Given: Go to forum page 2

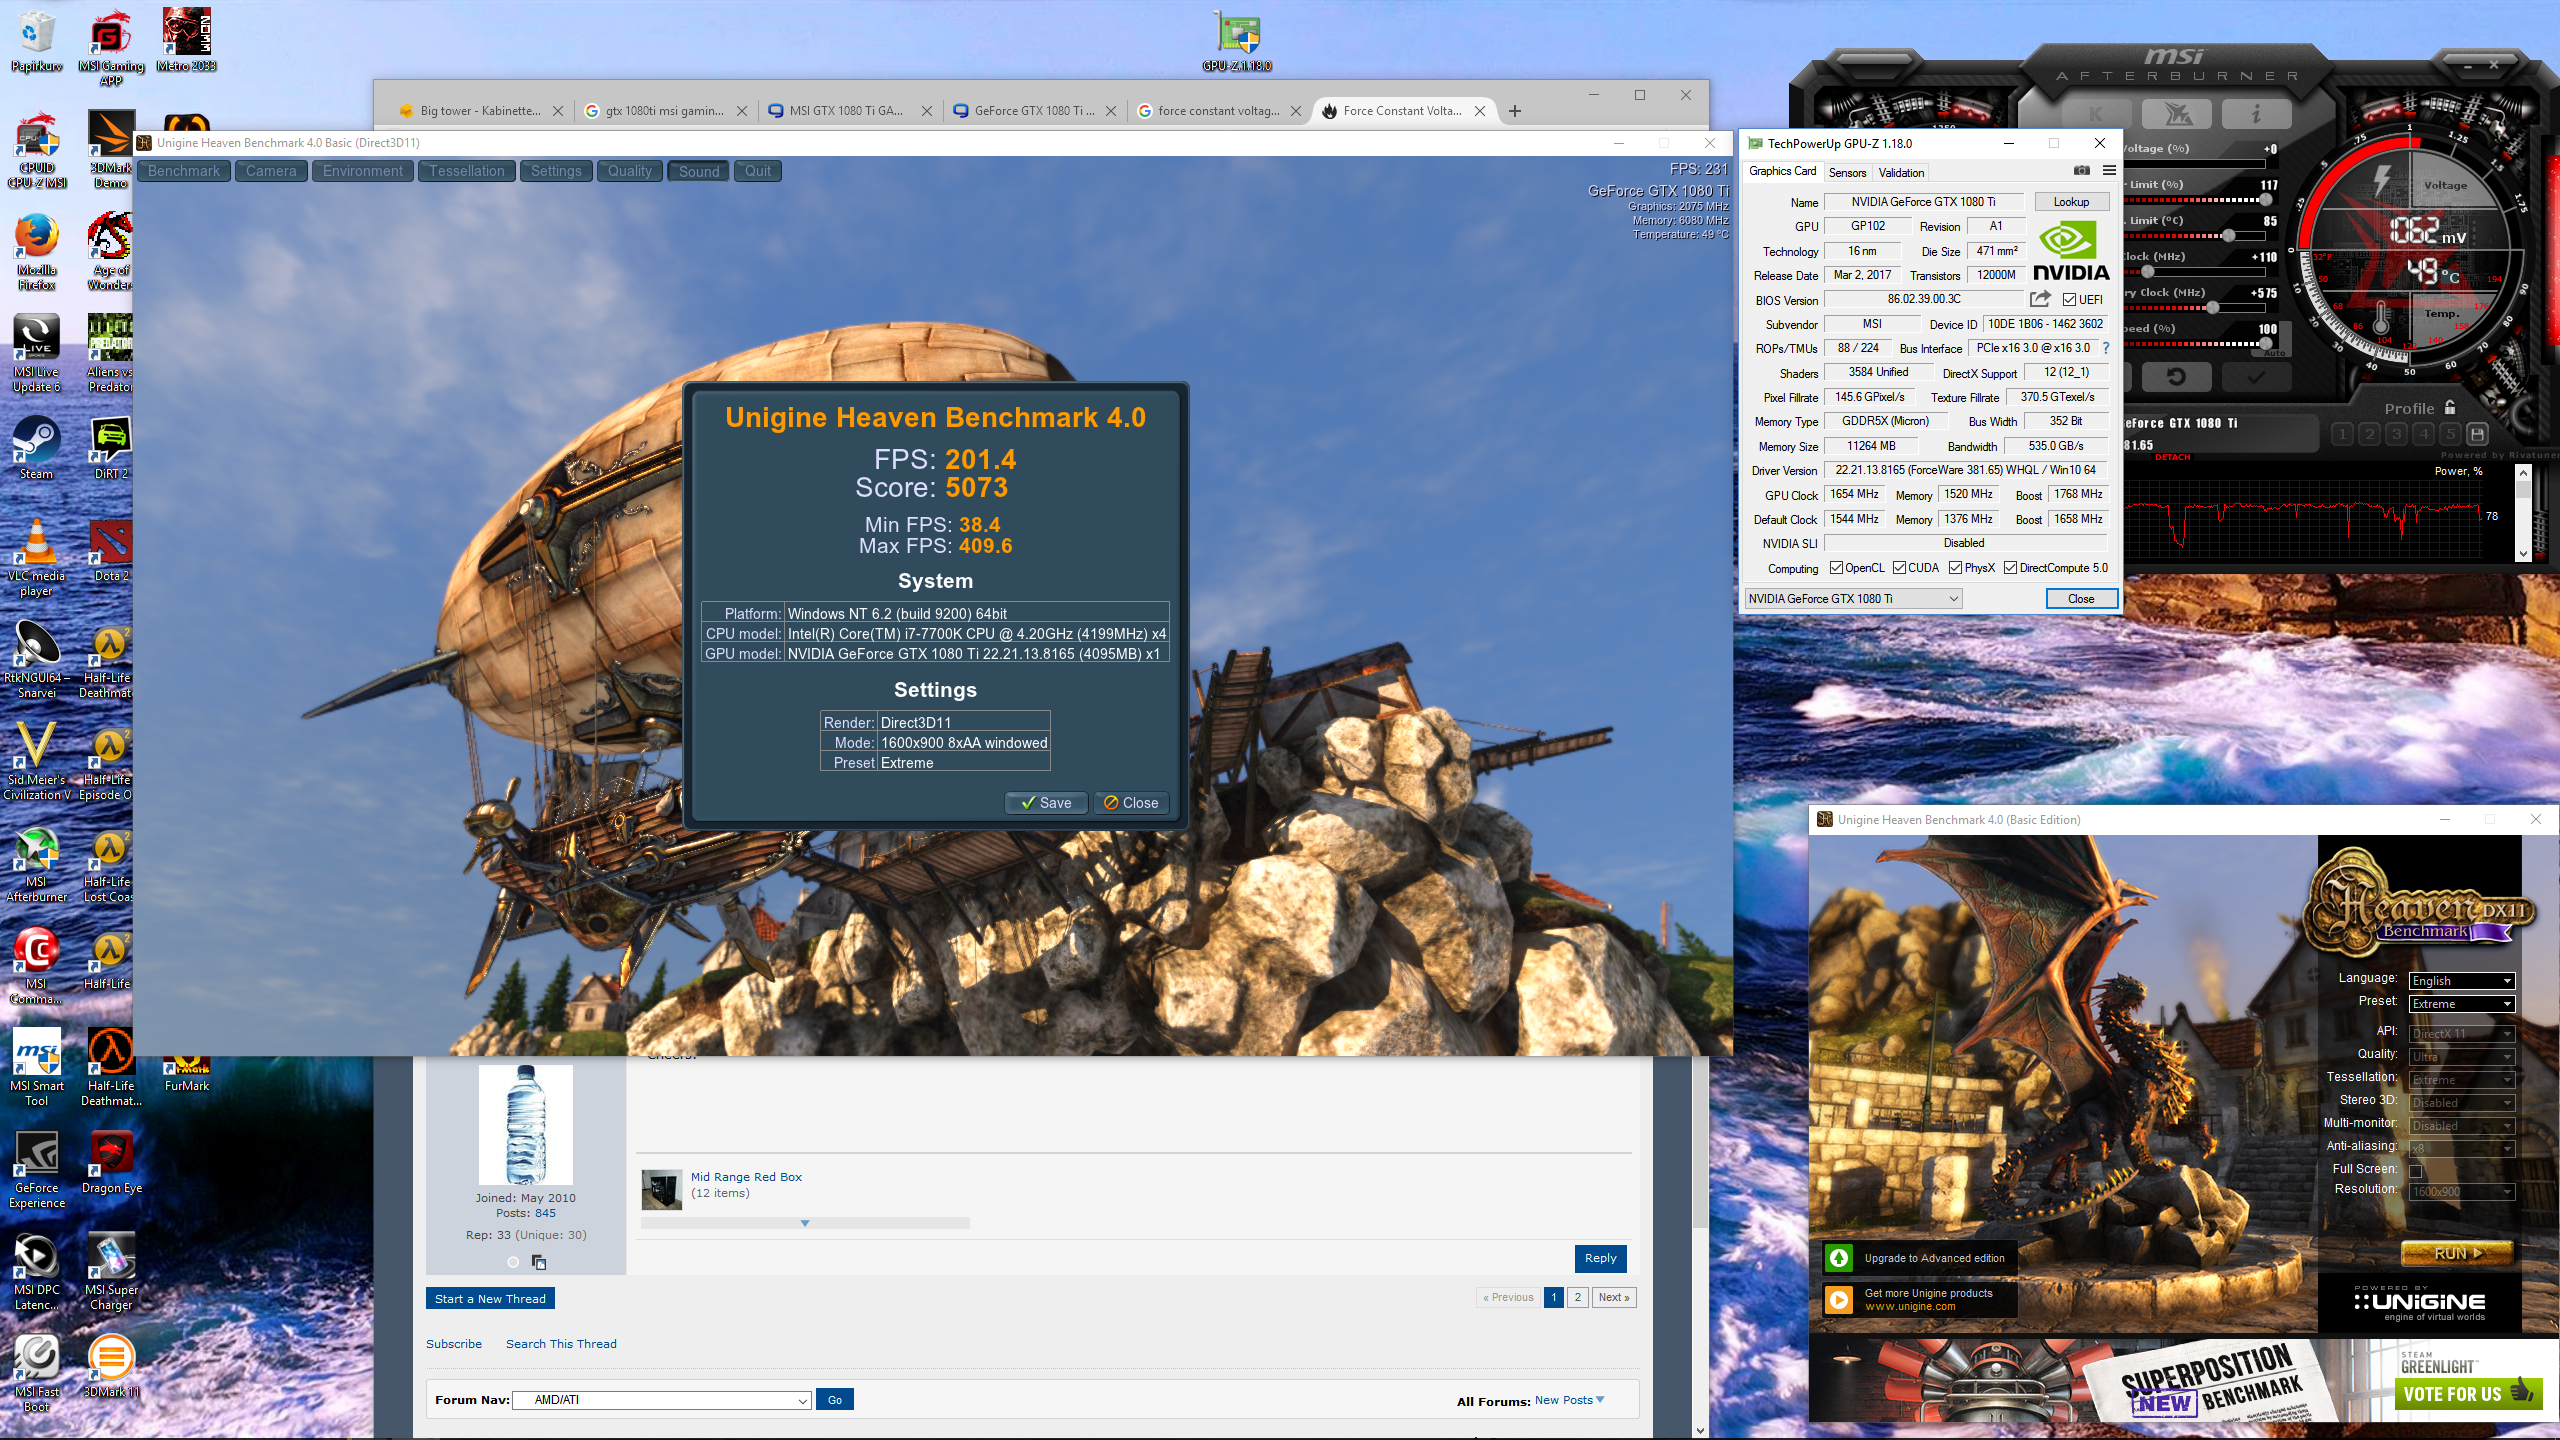Looking at the screenshot, I should tap(1577, 1297).
